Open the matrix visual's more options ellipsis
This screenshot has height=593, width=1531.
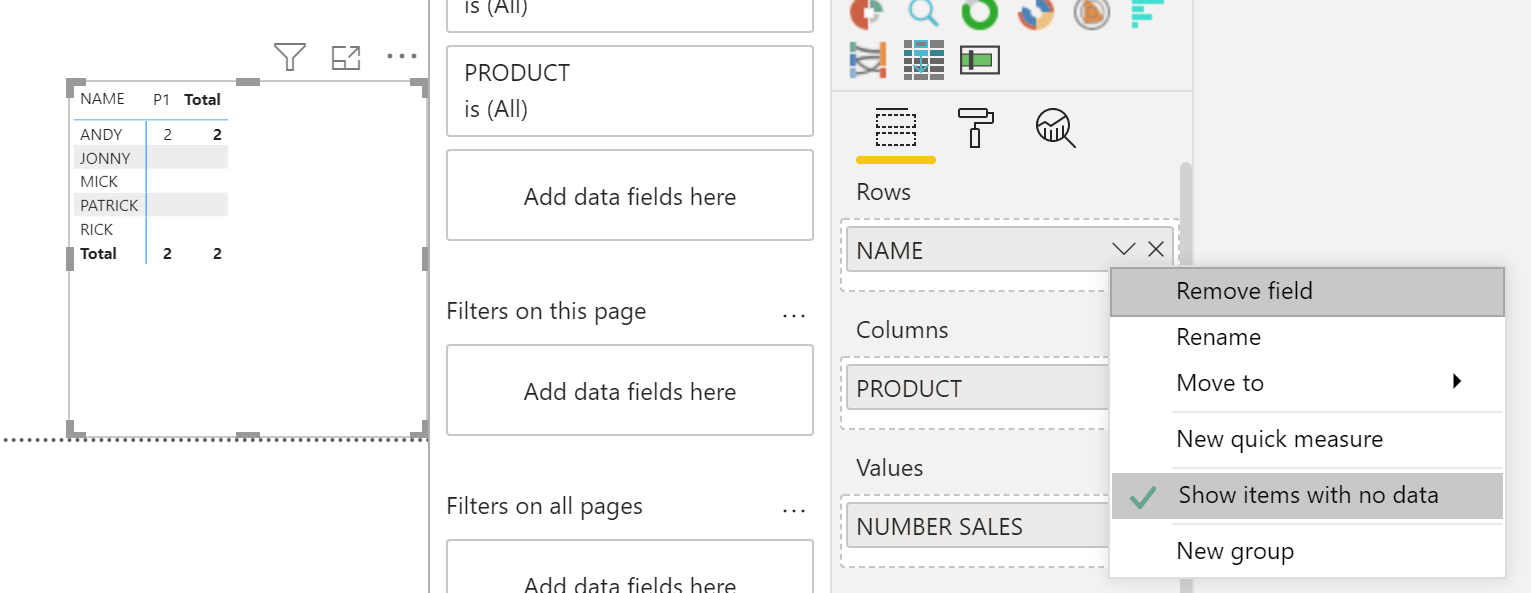pyautogui.click(x=402, y=57)
